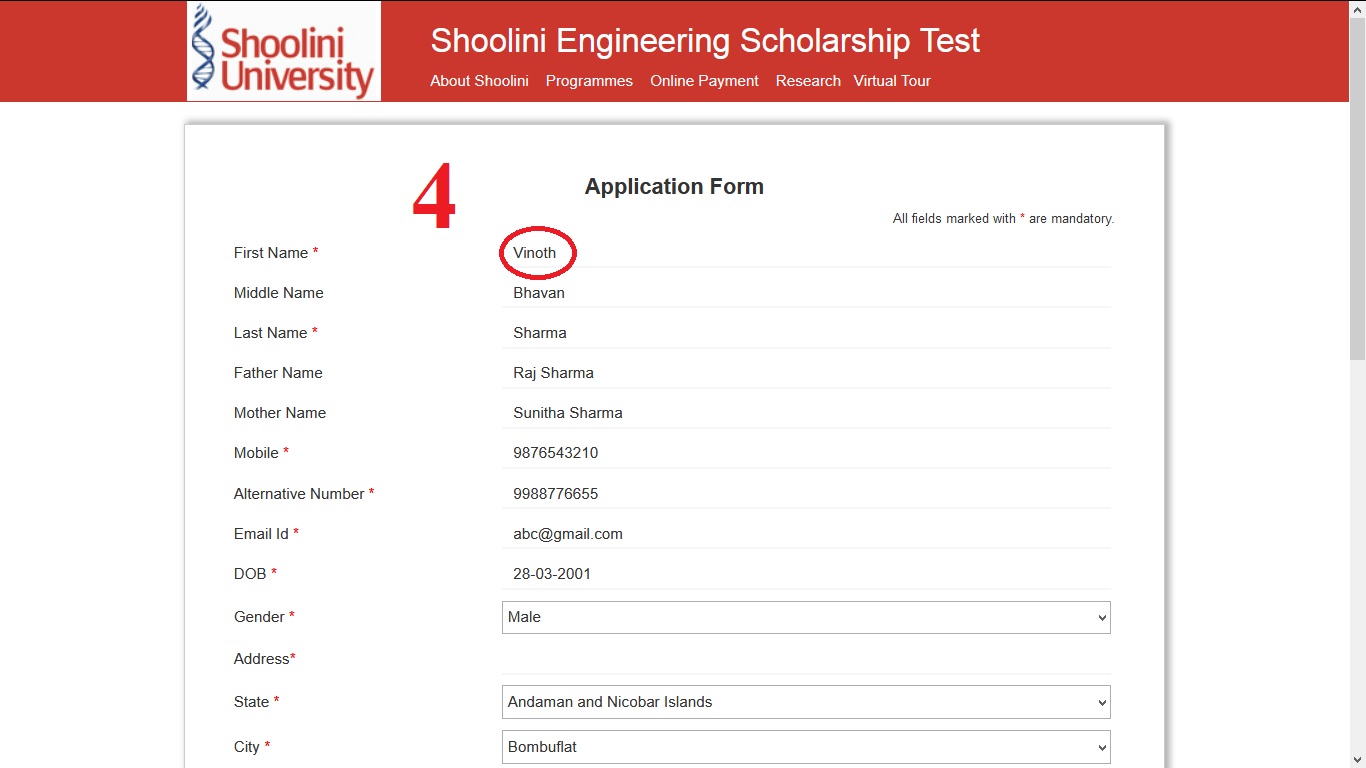Go to the Online Payment page
1366x768 pixels.
pos(704,81)
